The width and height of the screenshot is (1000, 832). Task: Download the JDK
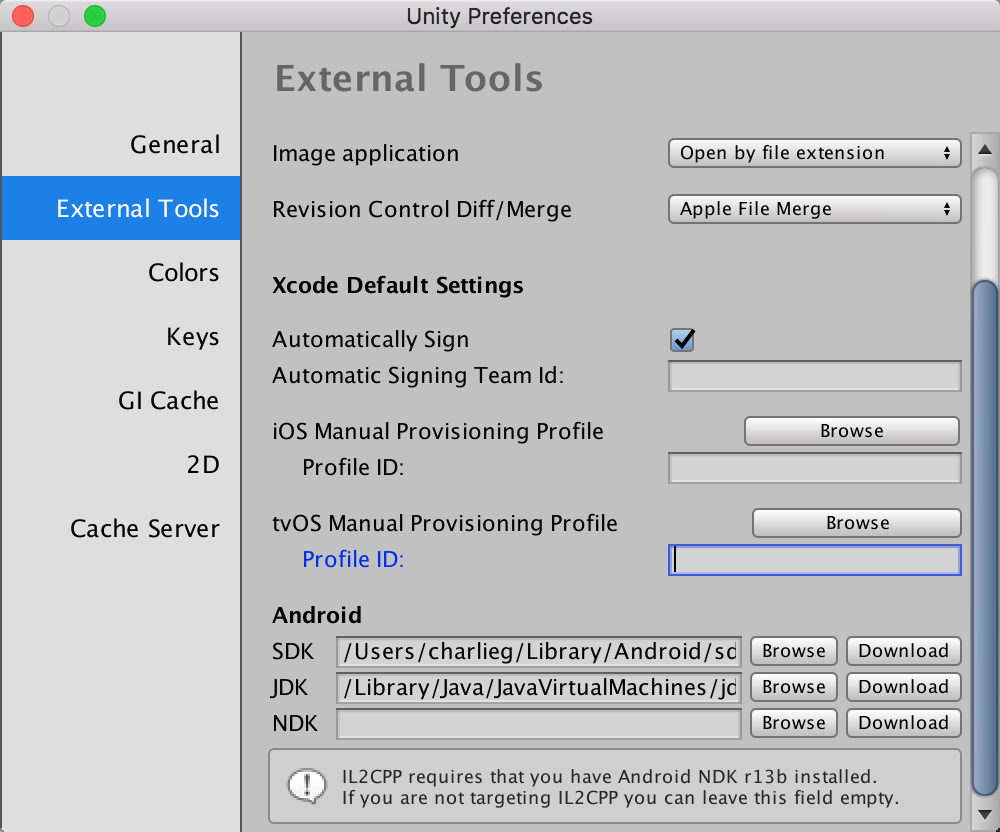click(x=903, y=687)
